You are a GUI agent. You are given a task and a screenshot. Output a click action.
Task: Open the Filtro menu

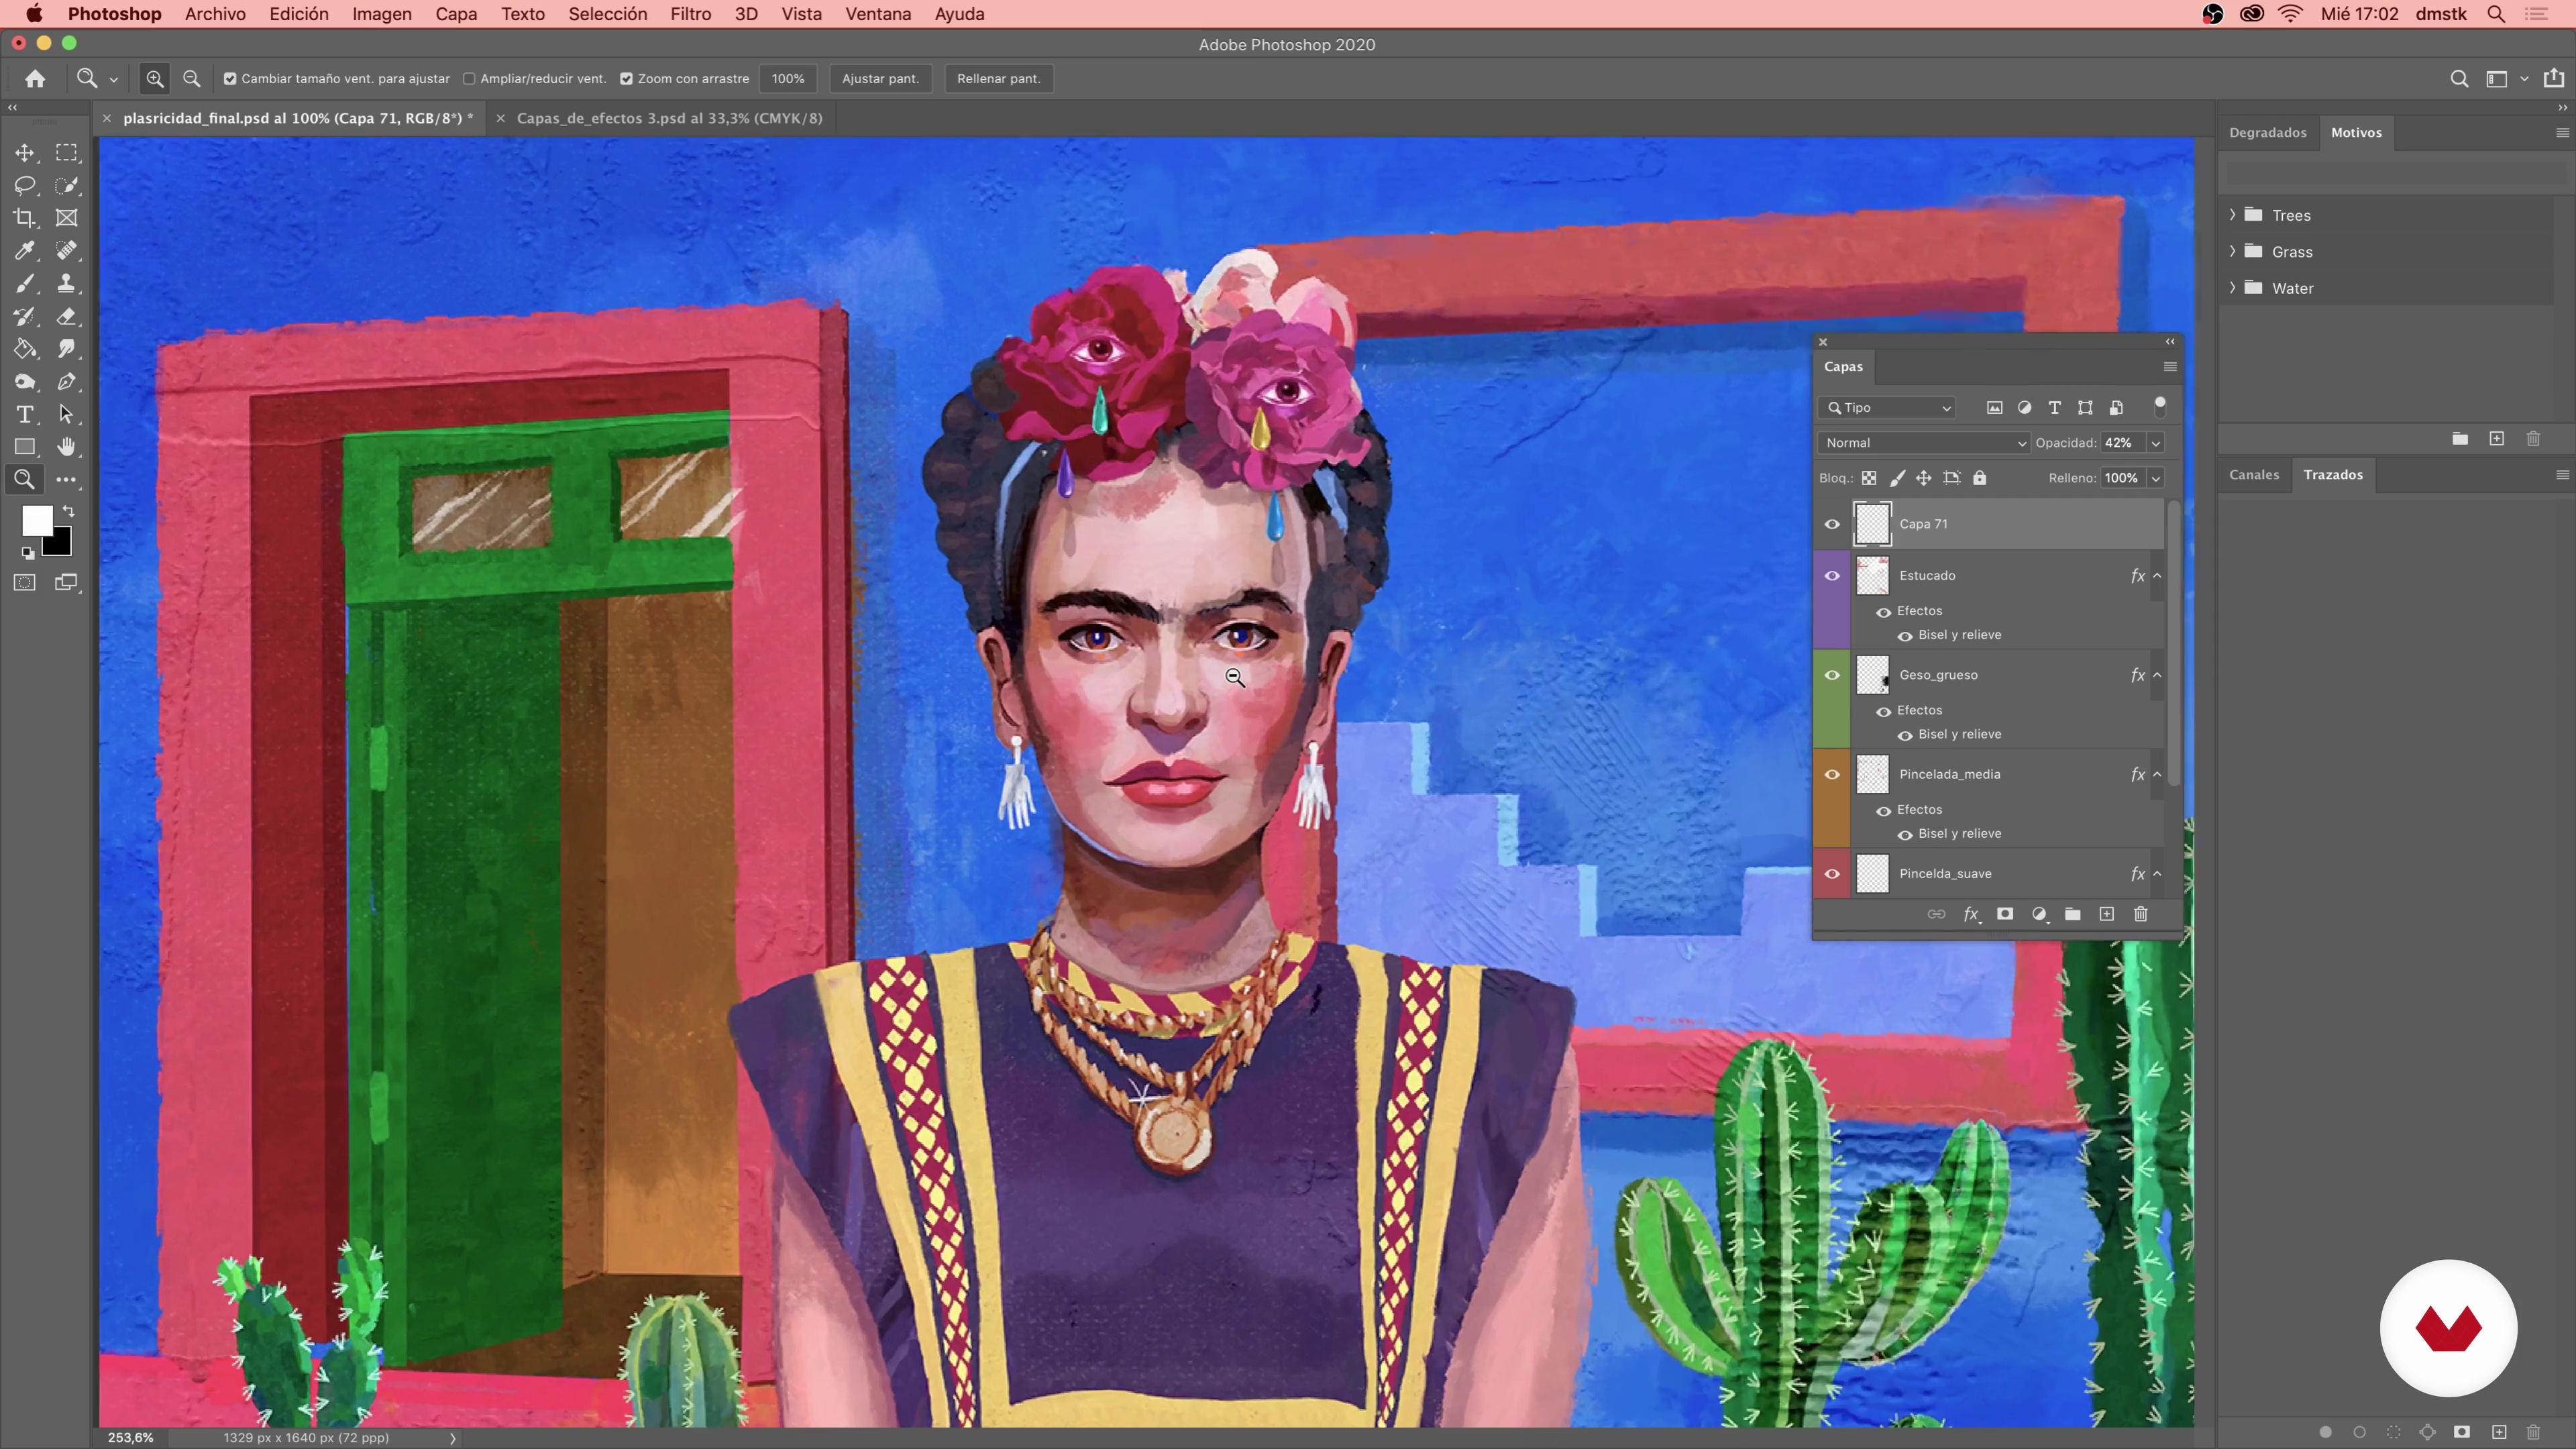tap(691, 14)
